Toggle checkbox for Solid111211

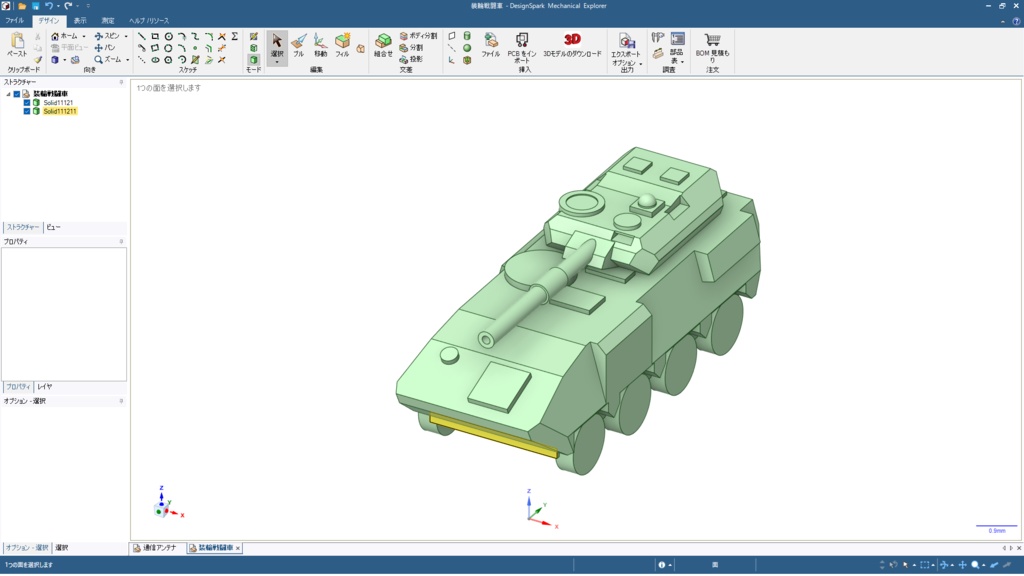click(27, 111)
